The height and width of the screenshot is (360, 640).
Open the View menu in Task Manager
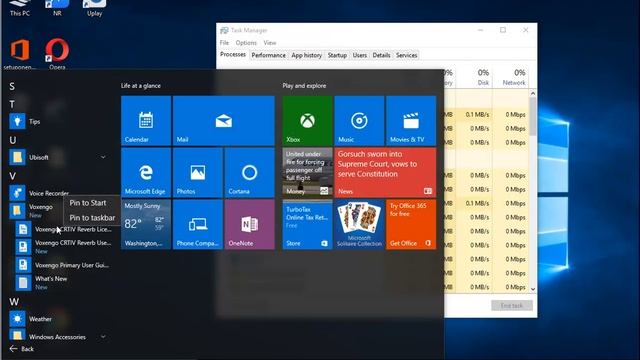pos(270,42)
